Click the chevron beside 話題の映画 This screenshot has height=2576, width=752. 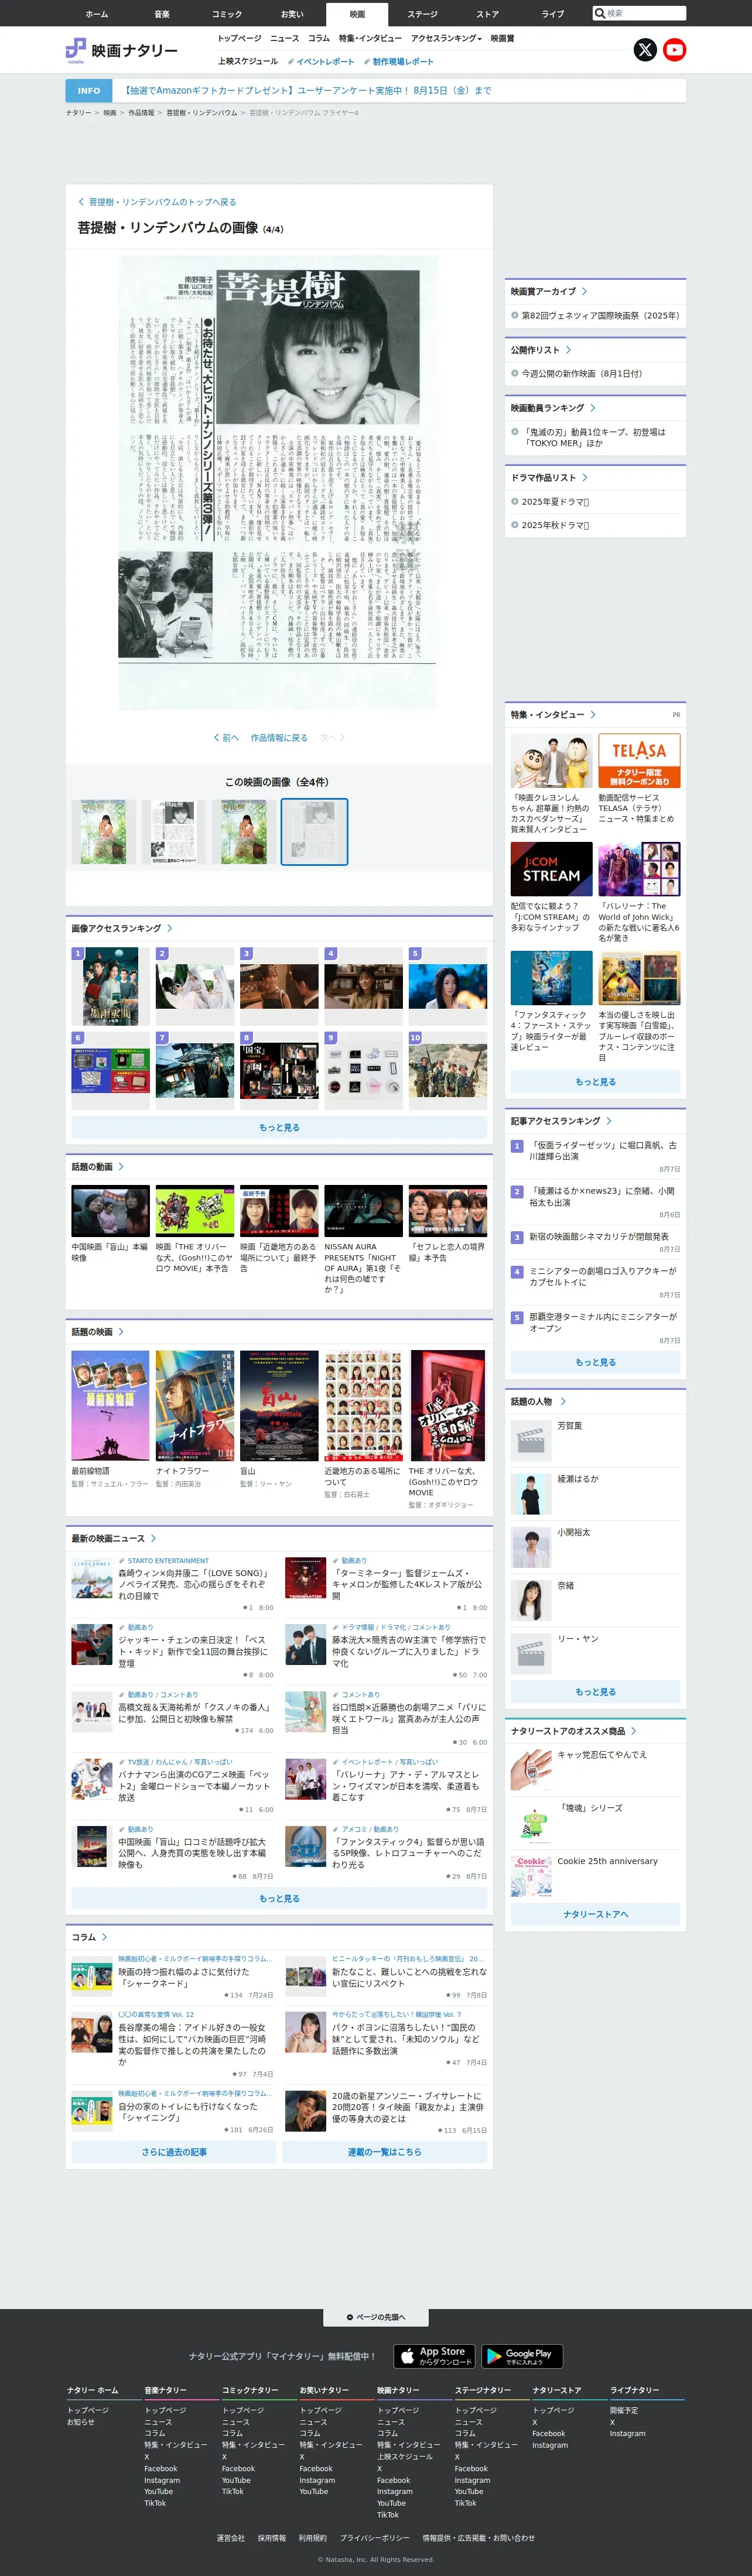pos(122,1332)
